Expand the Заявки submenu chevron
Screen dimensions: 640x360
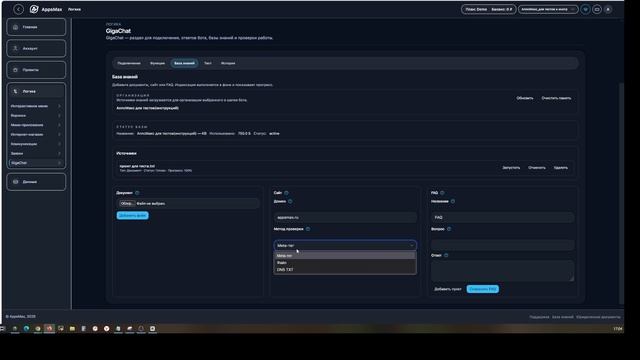click(60, 153)
